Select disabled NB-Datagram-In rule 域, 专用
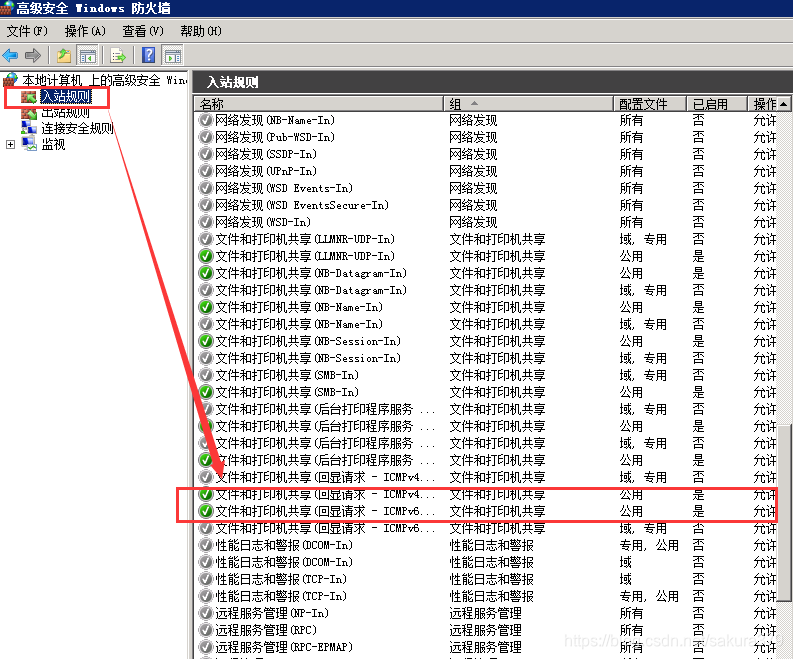This screenshot has height=659, width=793. pos(311,290)
